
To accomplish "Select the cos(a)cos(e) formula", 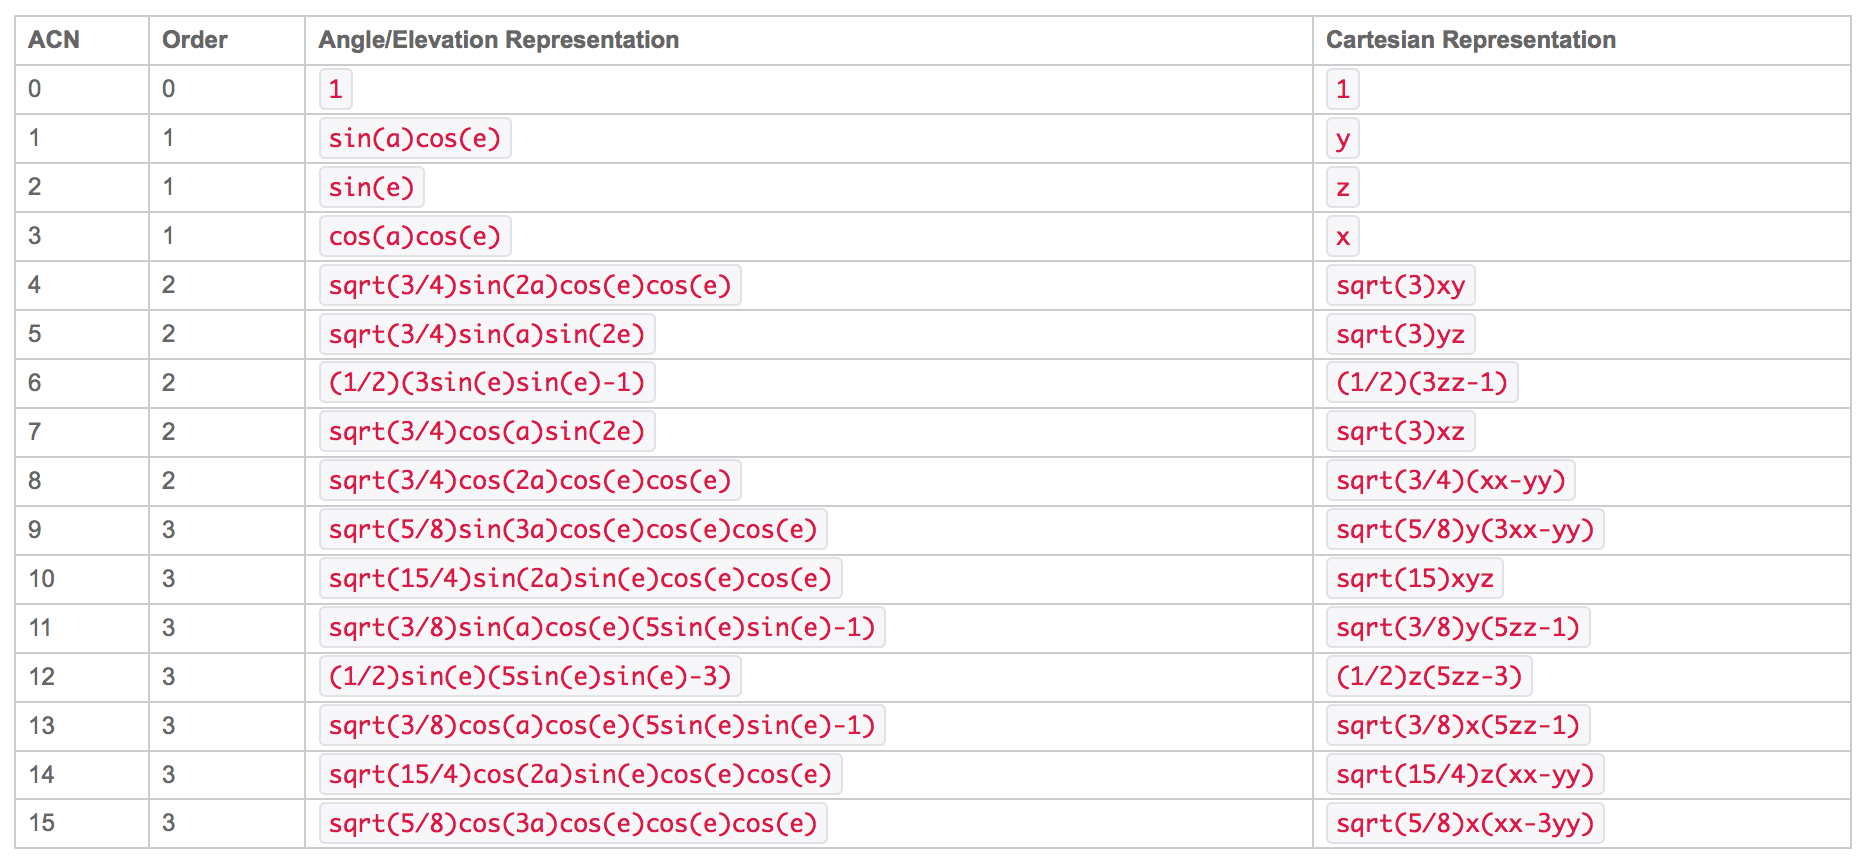I will [415, 236].
